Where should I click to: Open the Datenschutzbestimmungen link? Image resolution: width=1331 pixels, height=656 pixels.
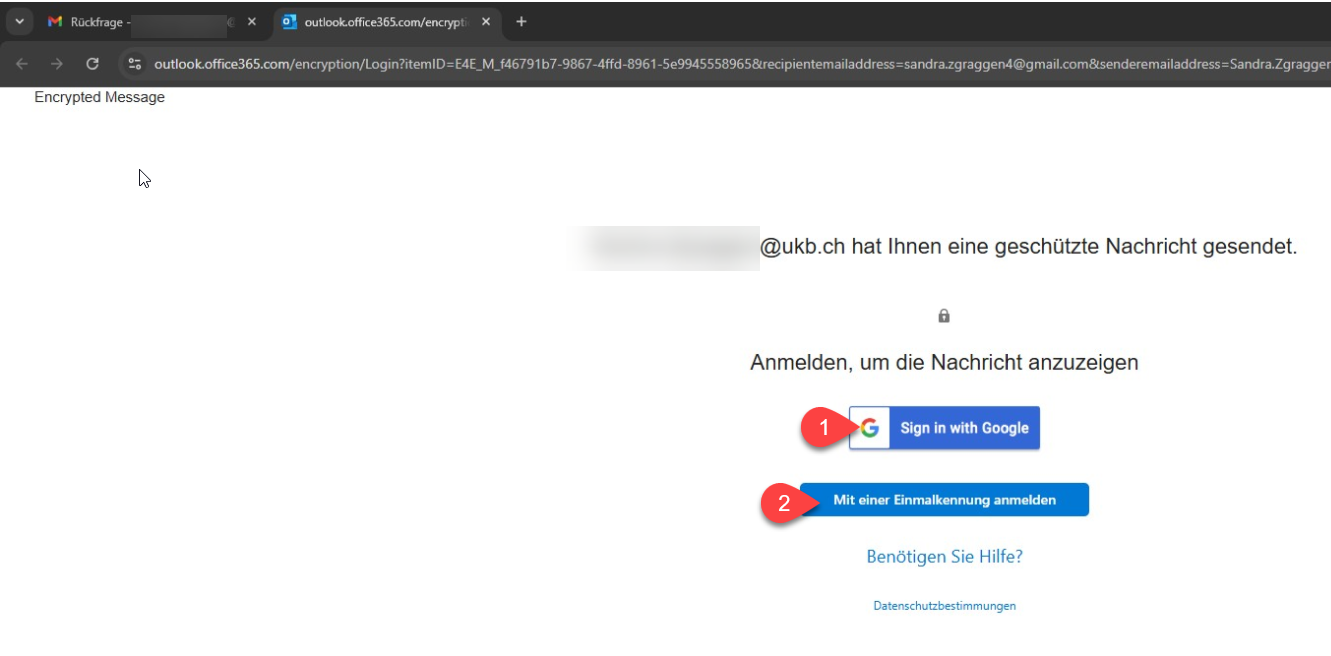(x=944, y=606)
